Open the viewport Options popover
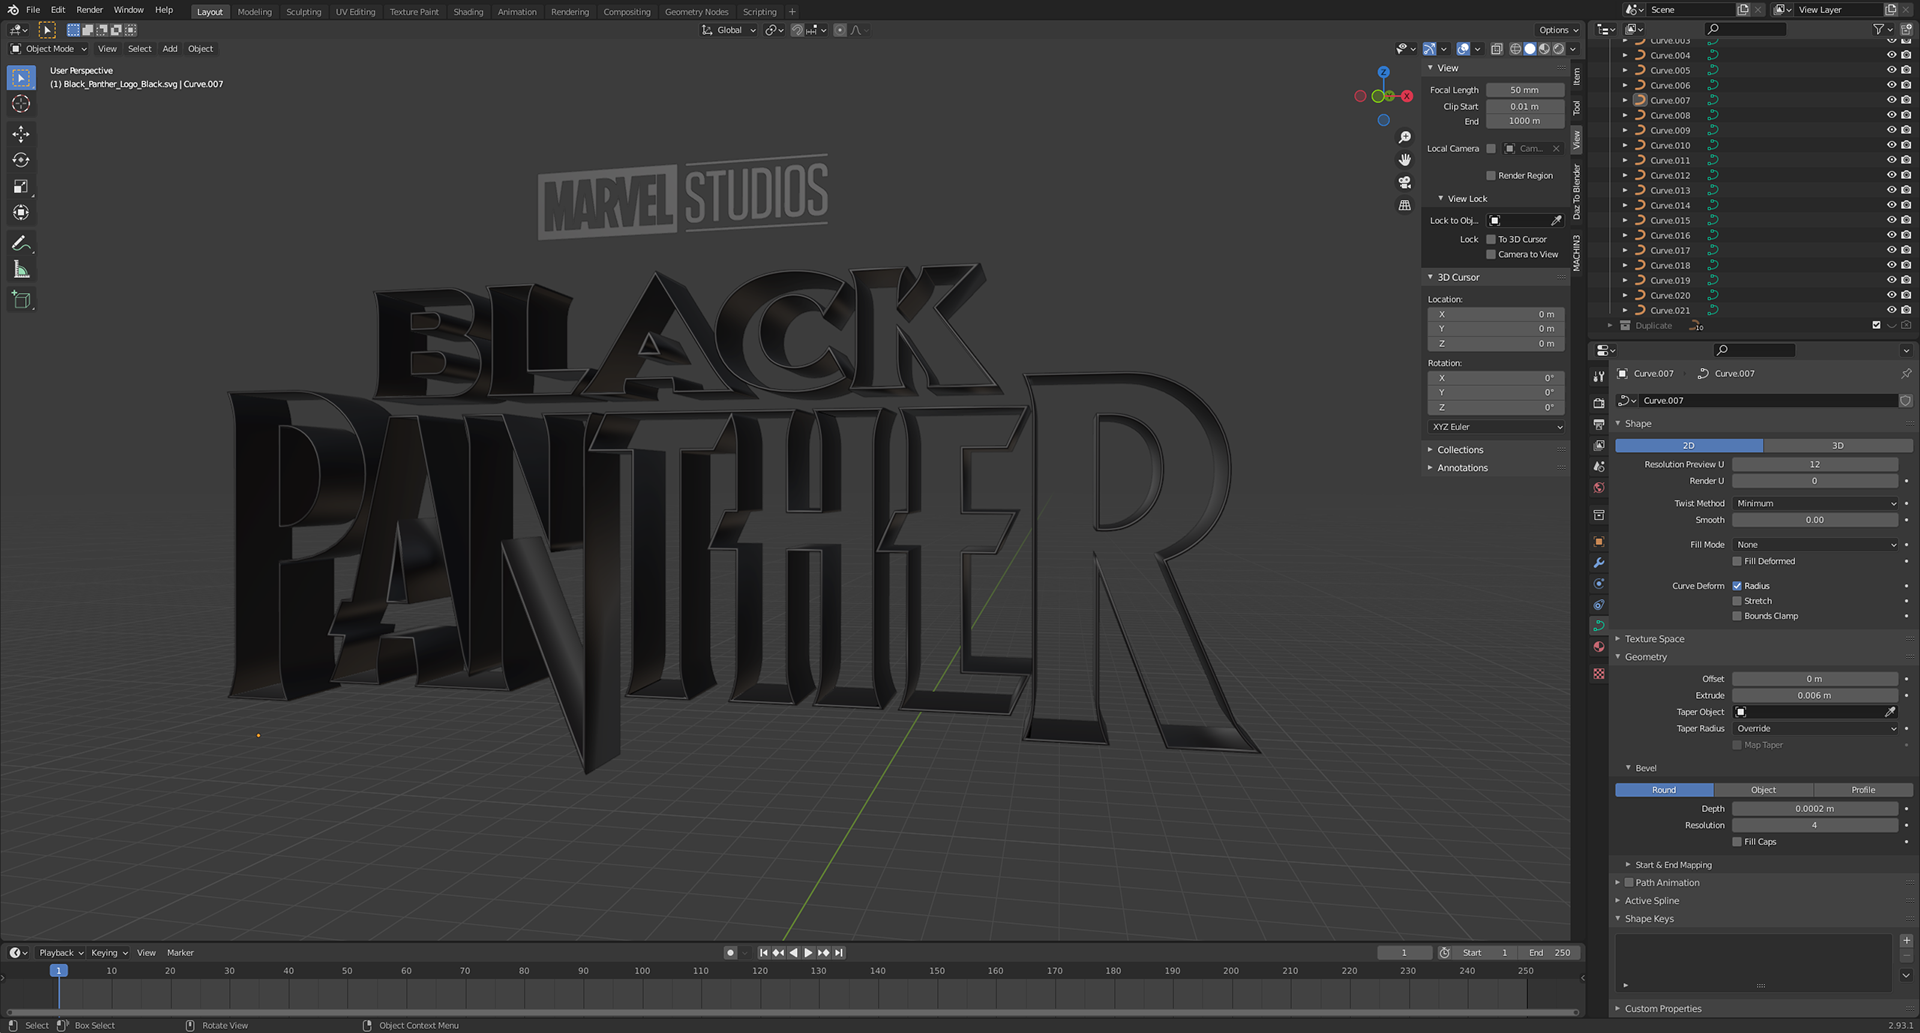Image resolution: width=1920 pixels, height=1033 pixels. (1558, 30)
